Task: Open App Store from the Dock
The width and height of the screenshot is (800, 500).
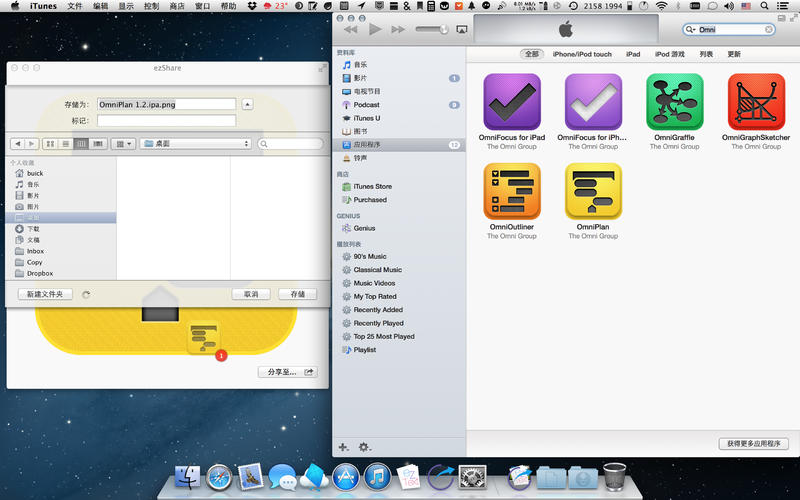Action: (345, 478)
